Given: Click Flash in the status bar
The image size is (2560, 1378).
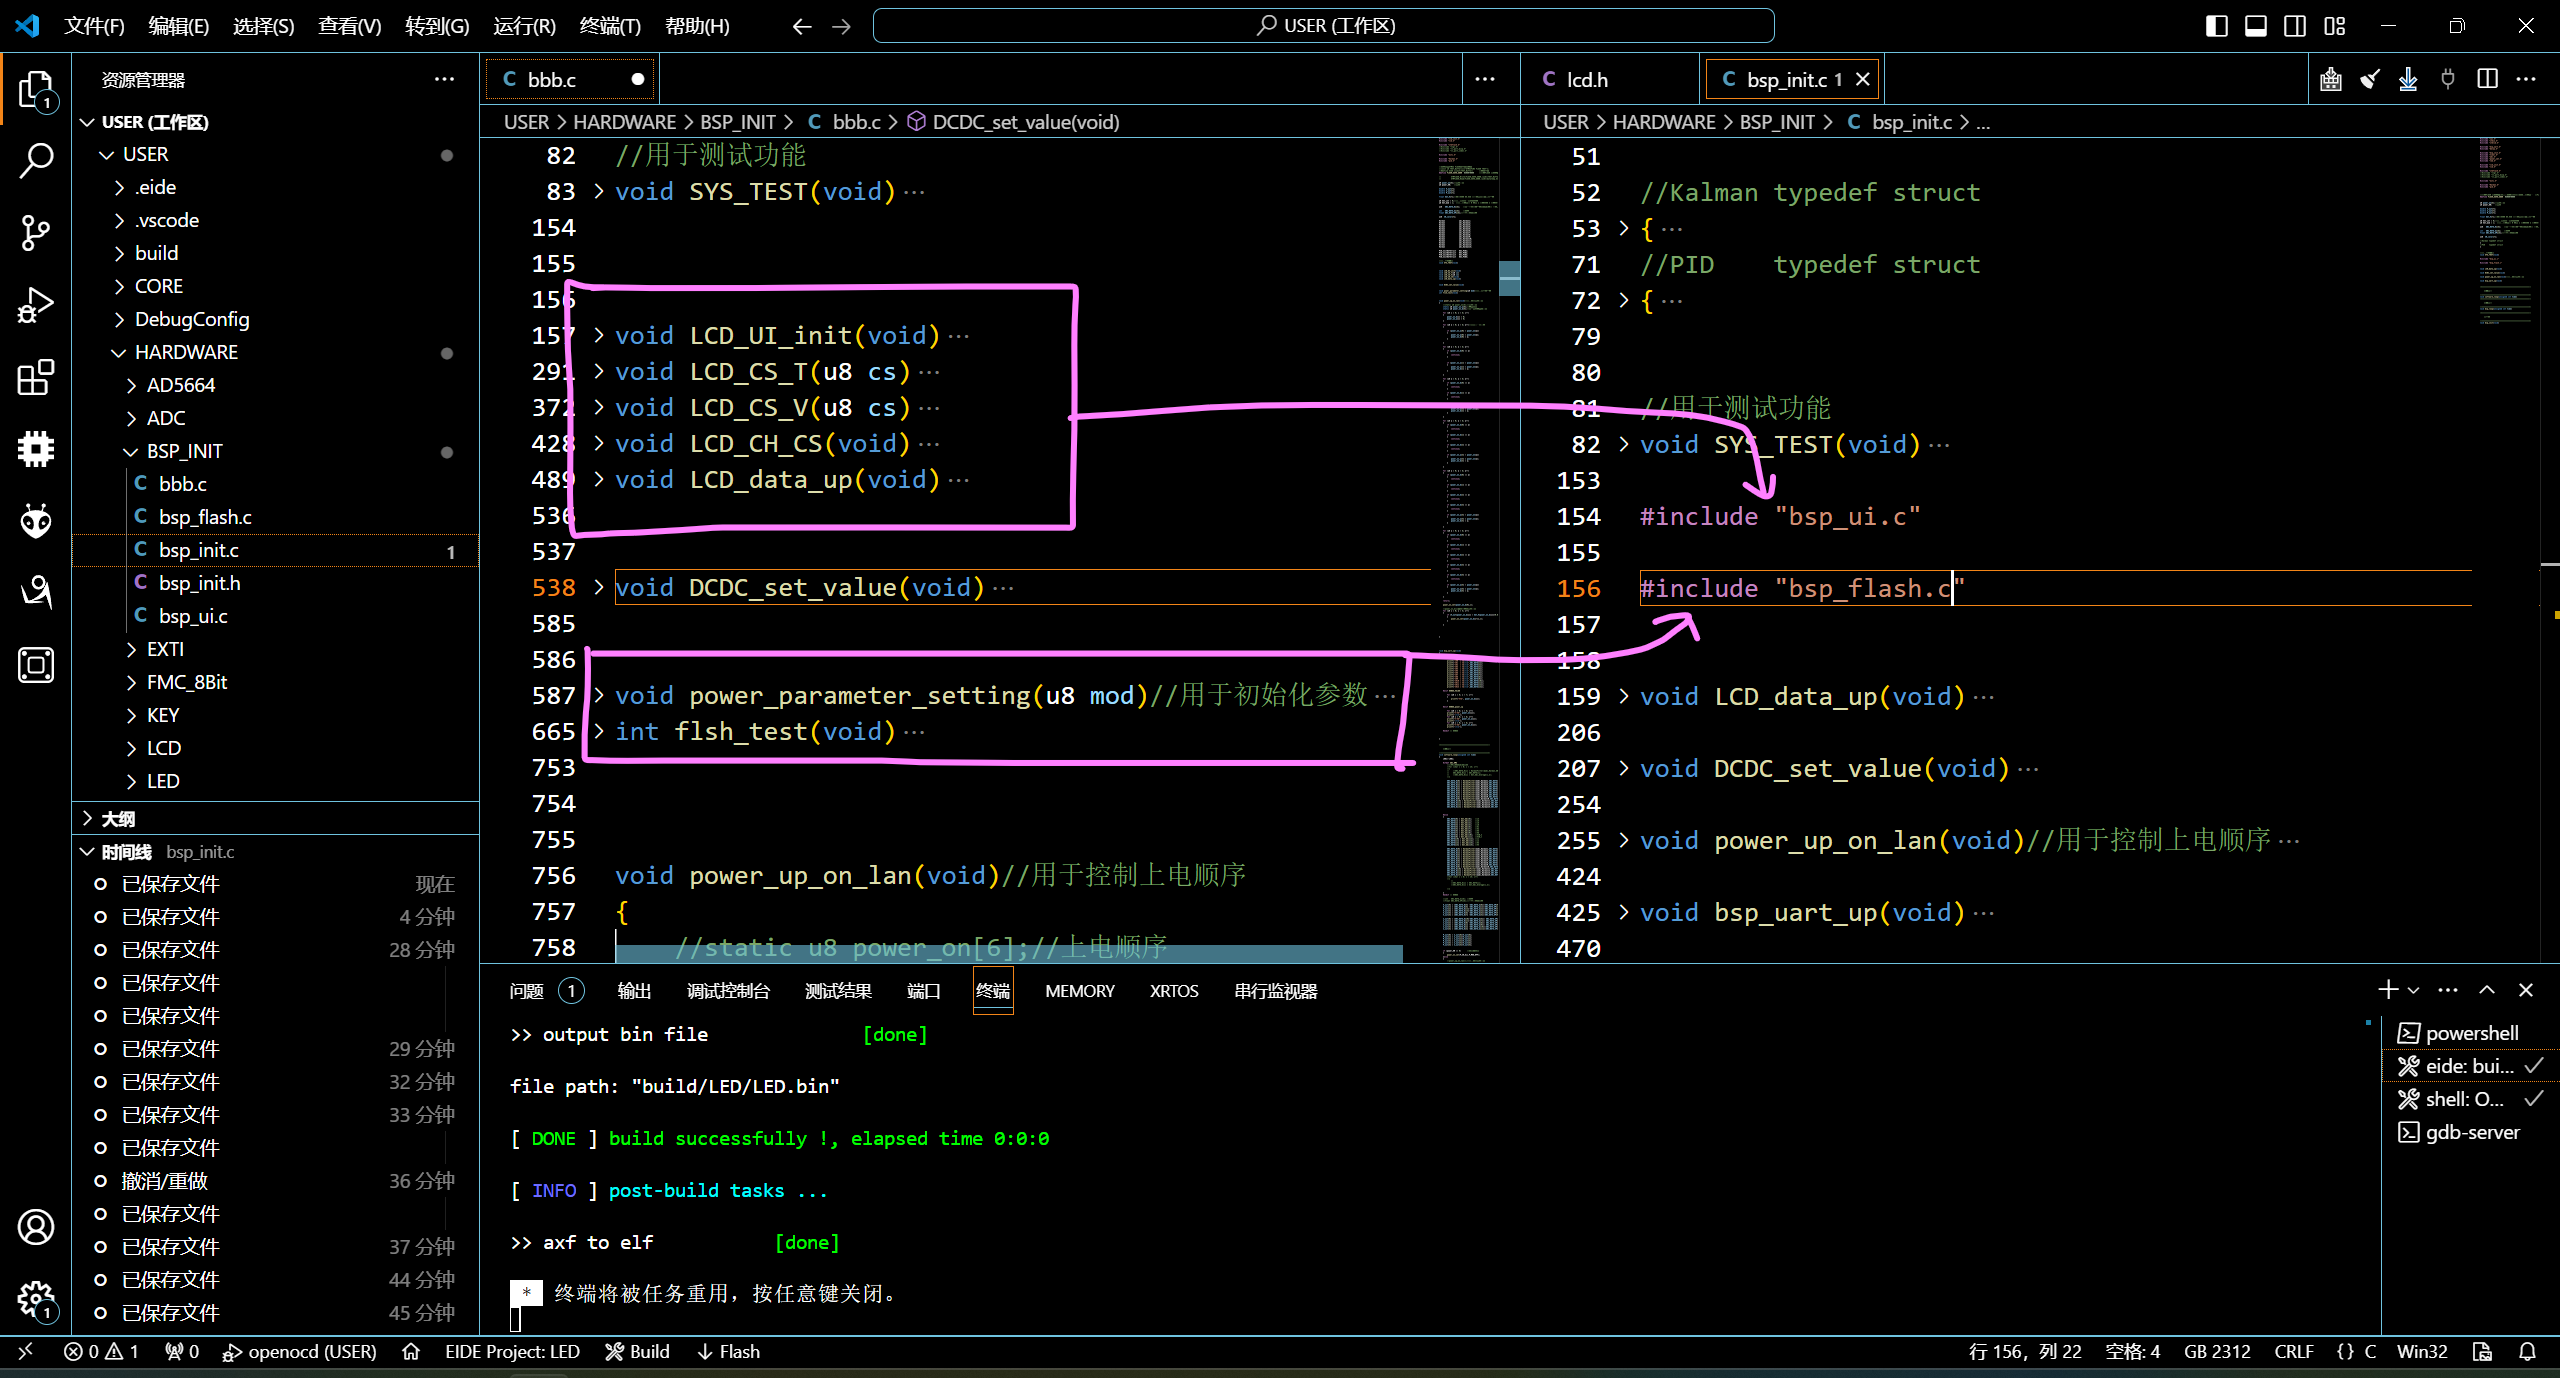Looking at the screenshot, I should click(728, 1352).
